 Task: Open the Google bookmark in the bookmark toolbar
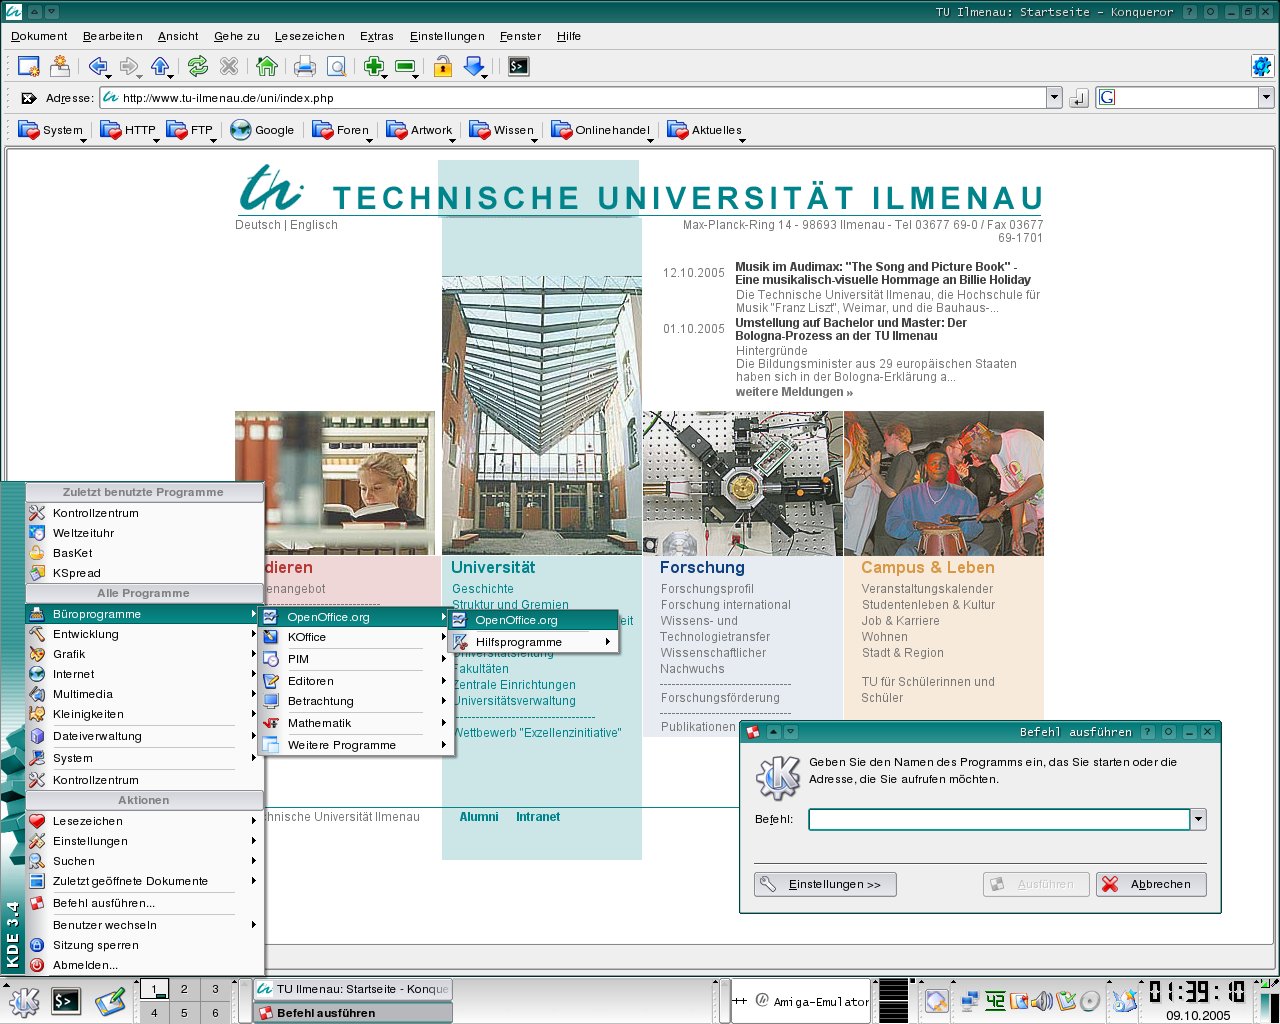[262, 130]
